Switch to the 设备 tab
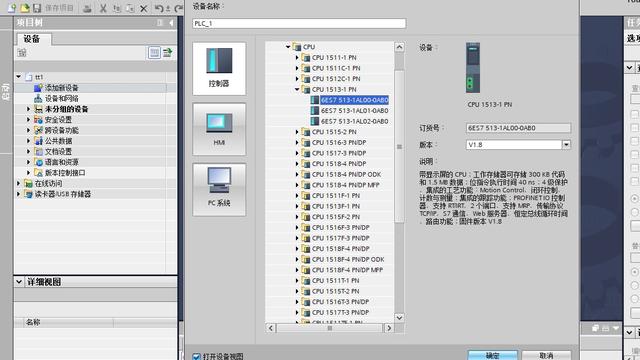Screen dimensions: 640x360 tap(32, 39)
